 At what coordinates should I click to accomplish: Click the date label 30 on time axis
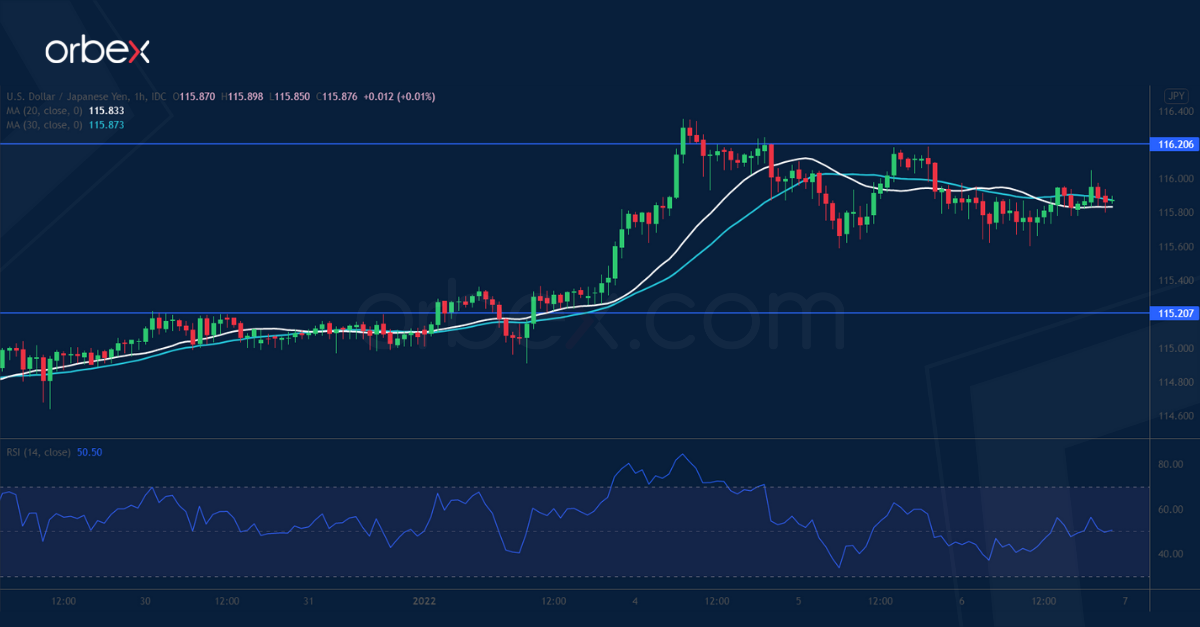146,601
